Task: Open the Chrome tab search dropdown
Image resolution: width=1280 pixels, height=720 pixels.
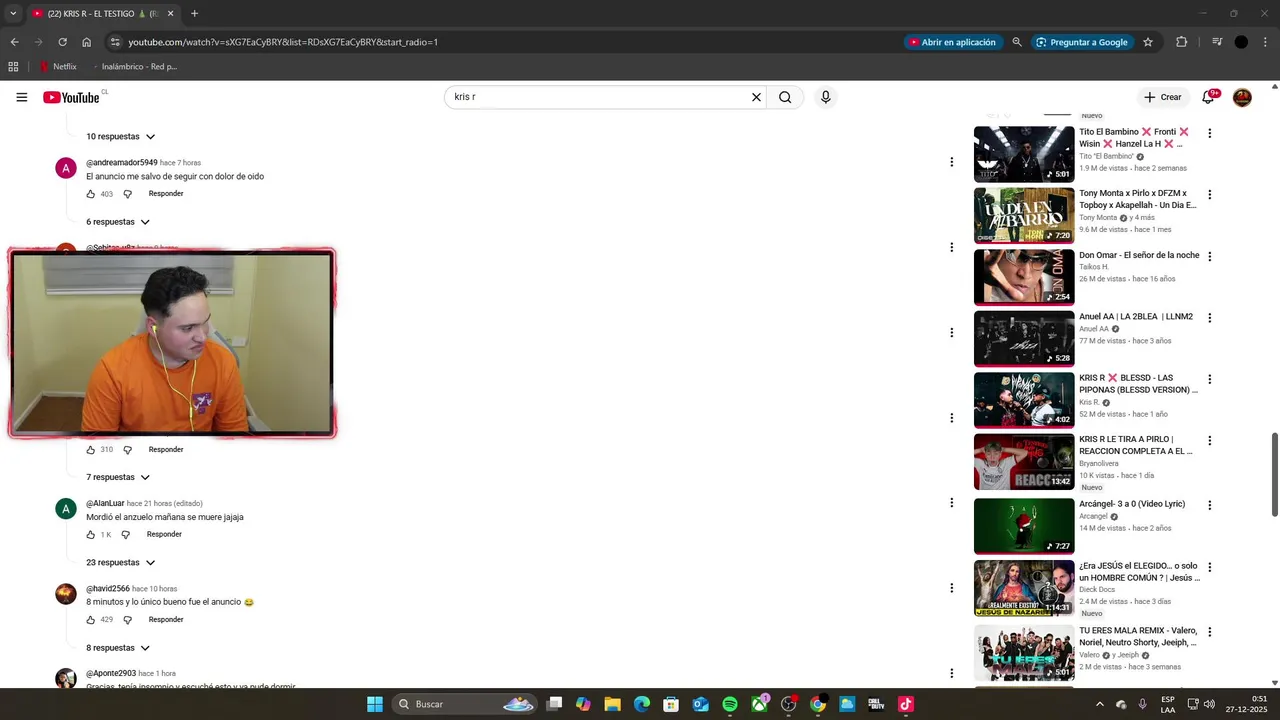Action: pyautogui.click(x=13, y=14)
